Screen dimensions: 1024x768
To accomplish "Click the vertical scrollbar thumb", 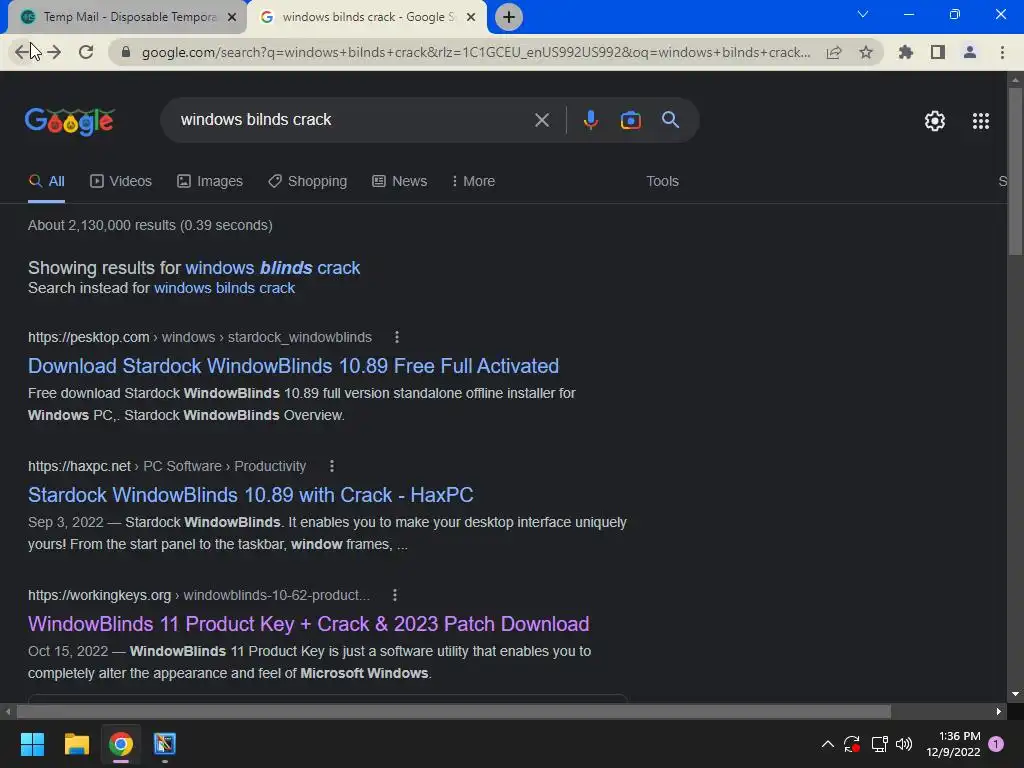I will (1015, 171).
